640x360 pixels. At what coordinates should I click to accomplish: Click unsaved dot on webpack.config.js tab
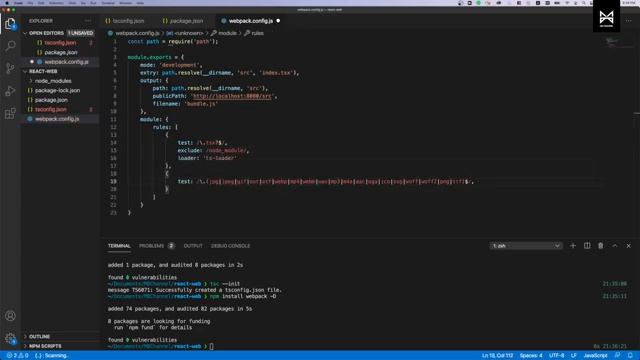click(278, 21)
